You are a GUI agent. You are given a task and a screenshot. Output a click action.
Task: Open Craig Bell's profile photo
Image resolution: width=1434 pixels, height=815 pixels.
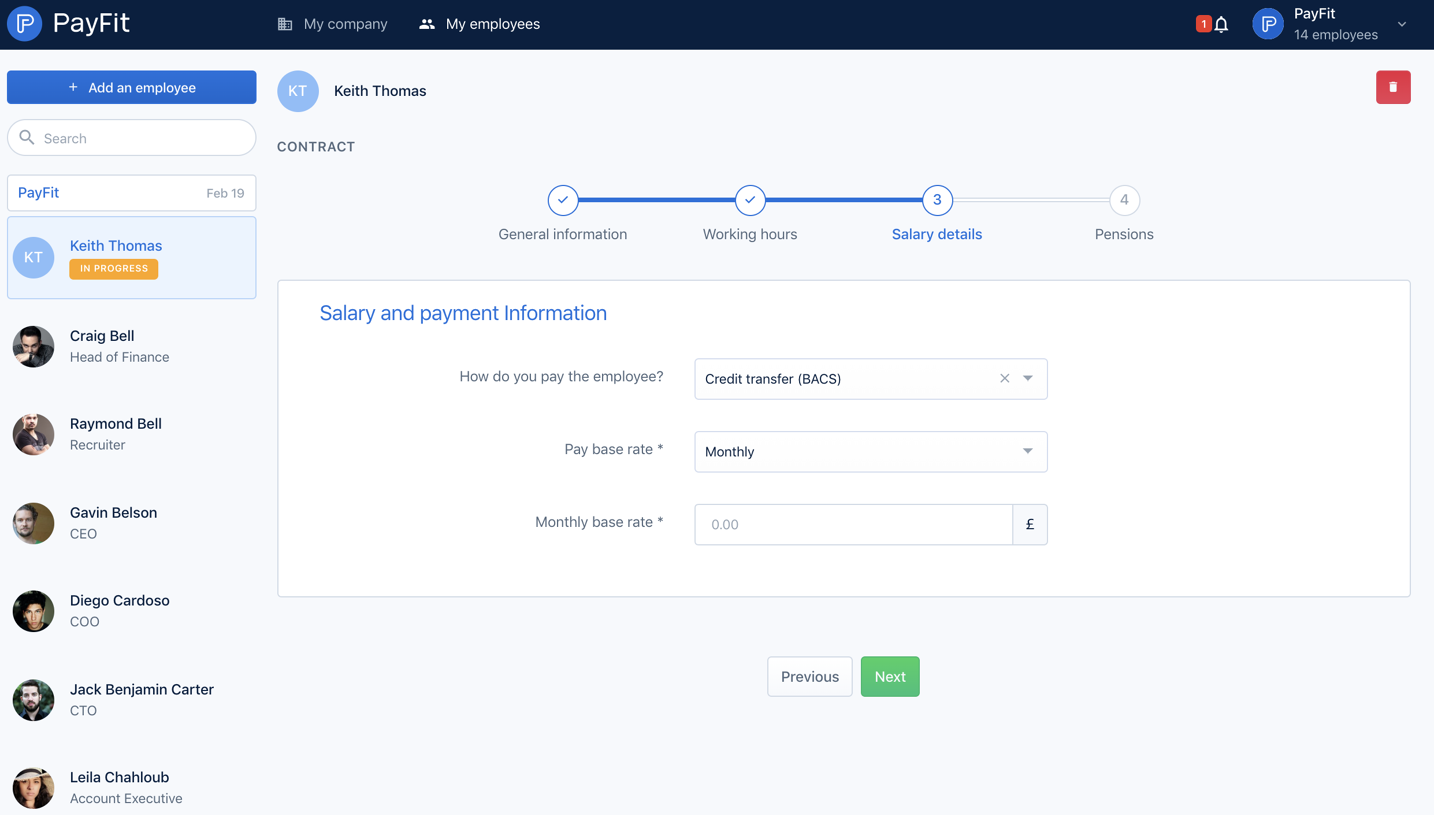[33, 346]
